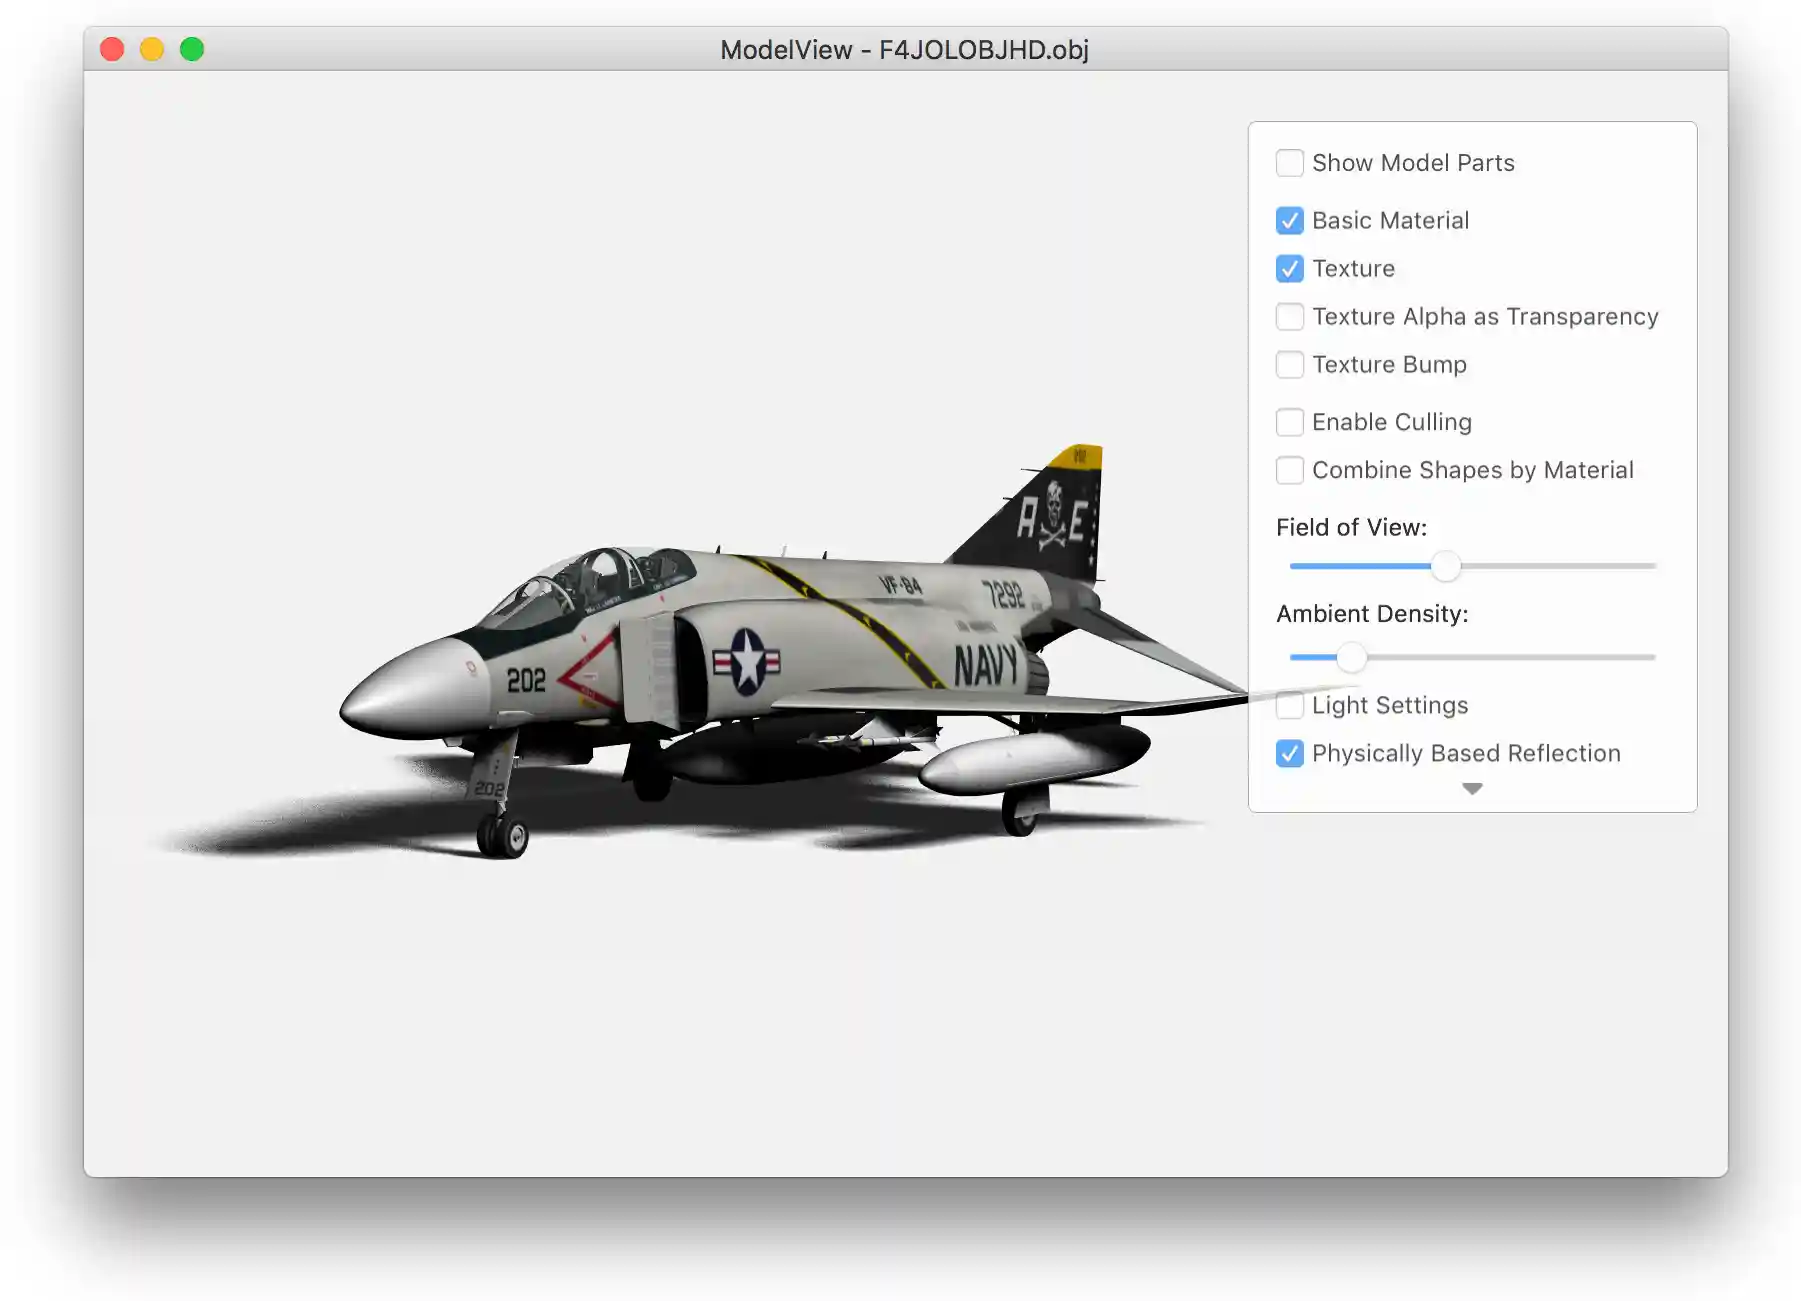The height and width of the screenshot is (1301, 1801).
Task: Check the Enable Culling option
Action: coord(1289,422)
